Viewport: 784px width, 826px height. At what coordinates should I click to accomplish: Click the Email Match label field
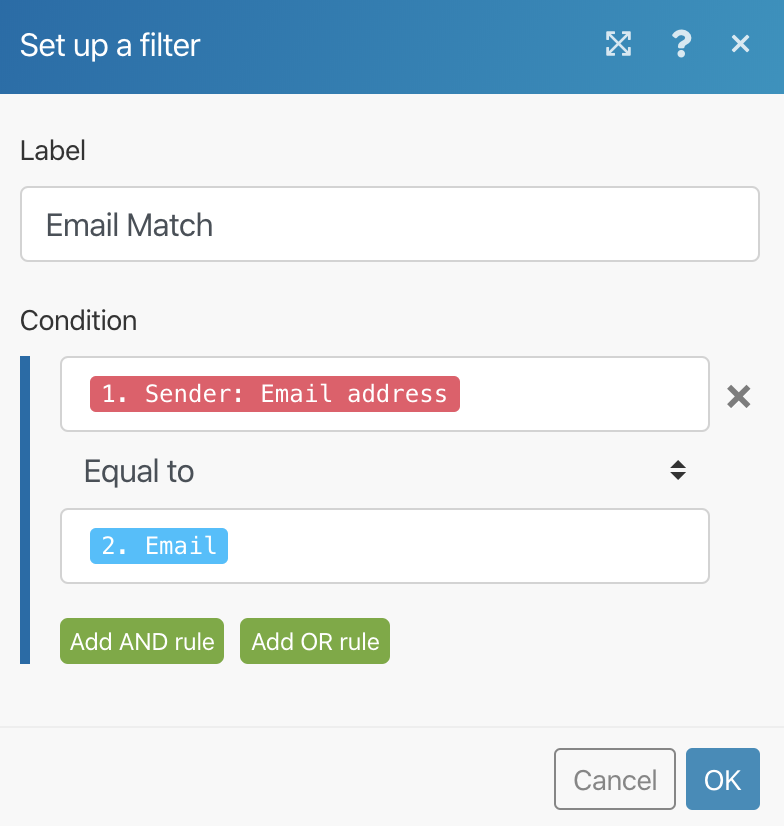coord(389,224)
